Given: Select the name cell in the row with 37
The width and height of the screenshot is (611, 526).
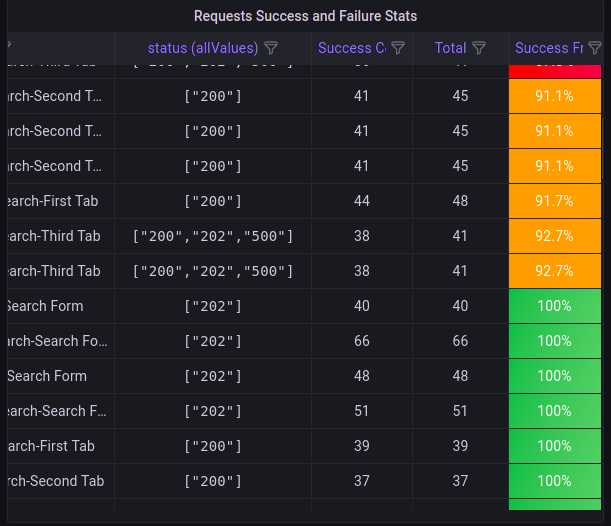Looking at the screenshot, I should [57, 481].
